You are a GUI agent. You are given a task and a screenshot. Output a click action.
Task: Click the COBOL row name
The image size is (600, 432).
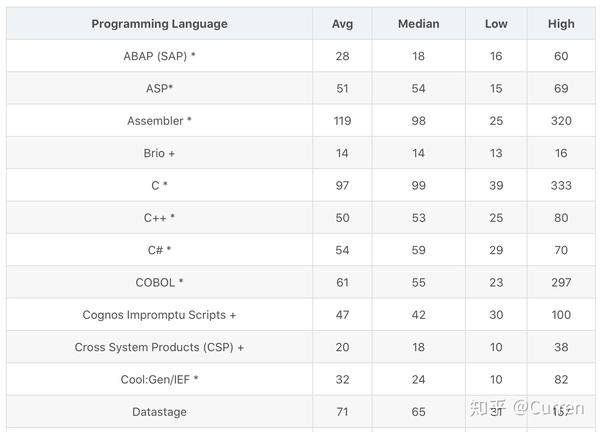pos(159,283)
